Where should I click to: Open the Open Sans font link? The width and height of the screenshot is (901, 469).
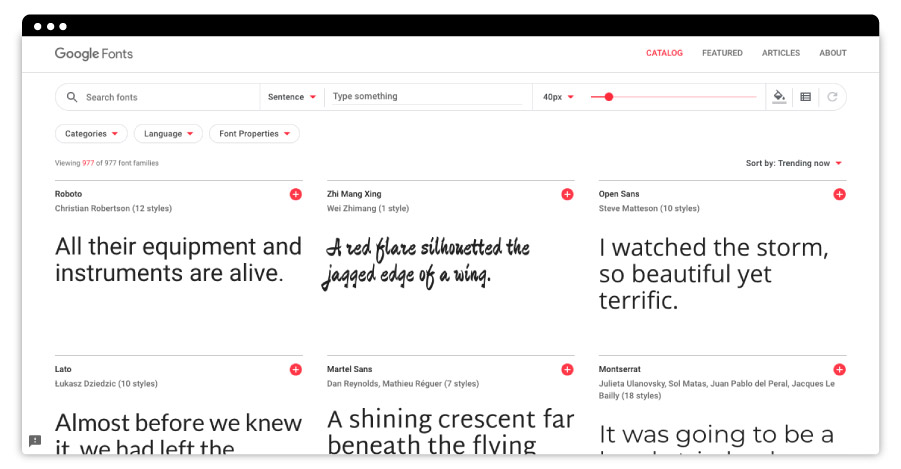pos(619,194)
